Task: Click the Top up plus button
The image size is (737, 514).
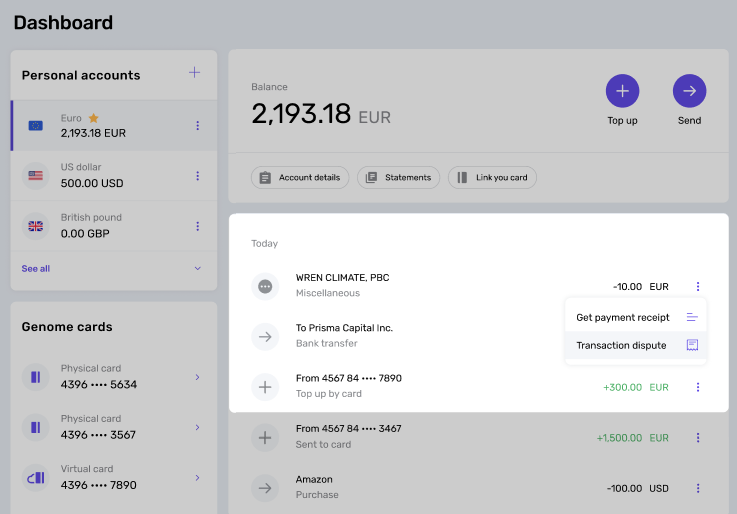Action: [622, 91]
